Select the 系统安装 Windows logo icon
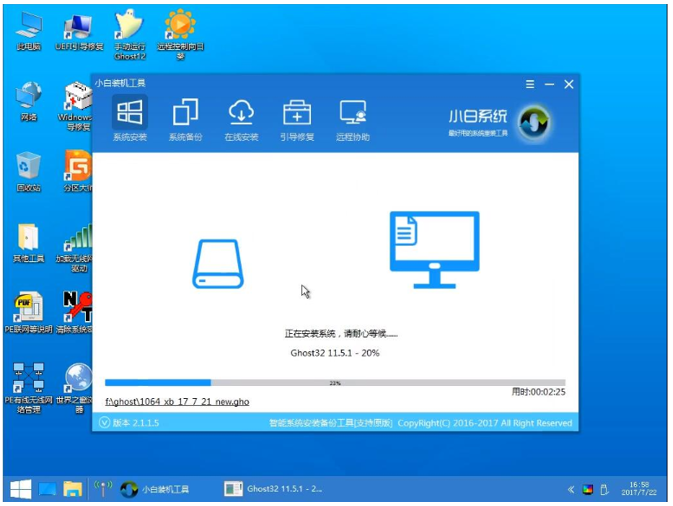The image size is (673, 506). 129,112
